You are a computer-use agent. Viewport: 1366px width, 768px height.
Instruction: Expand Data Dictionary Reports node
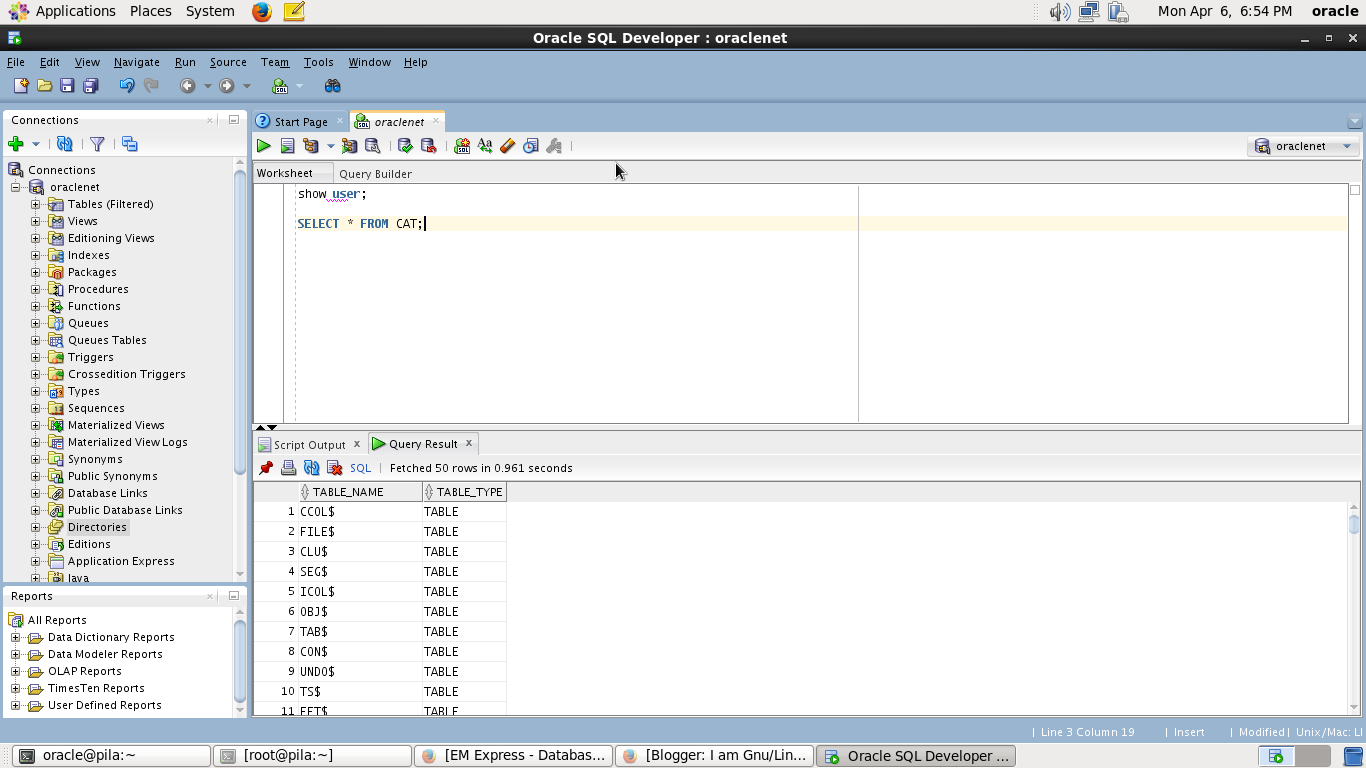click(x=16, y=637)
